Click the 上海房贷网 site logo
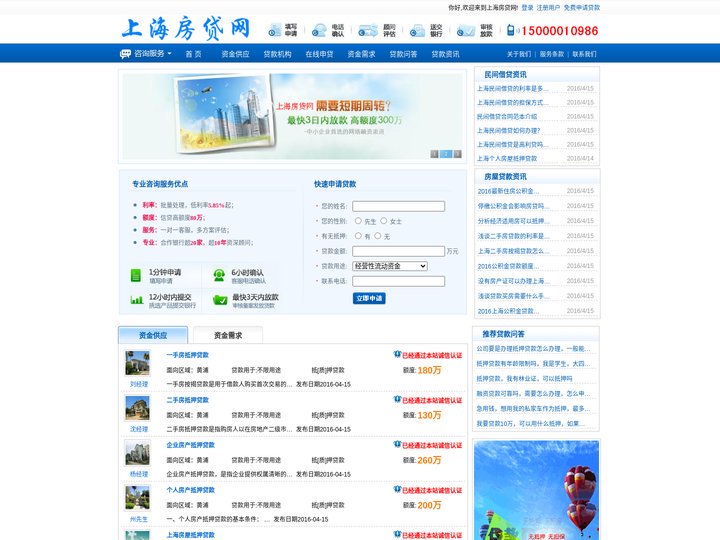The height and width of the screenshot is (540, 720). [x=186, y=28]
